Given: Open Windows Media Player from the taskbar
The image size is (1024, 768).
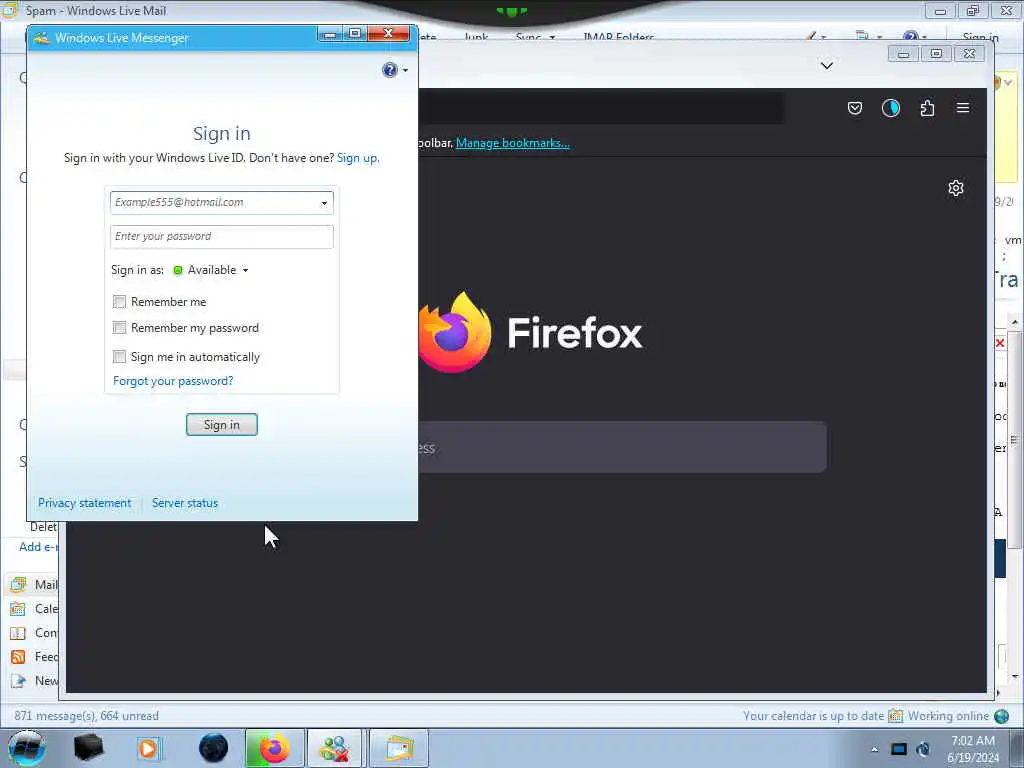Looking at the screenshot, I should 148,748.
